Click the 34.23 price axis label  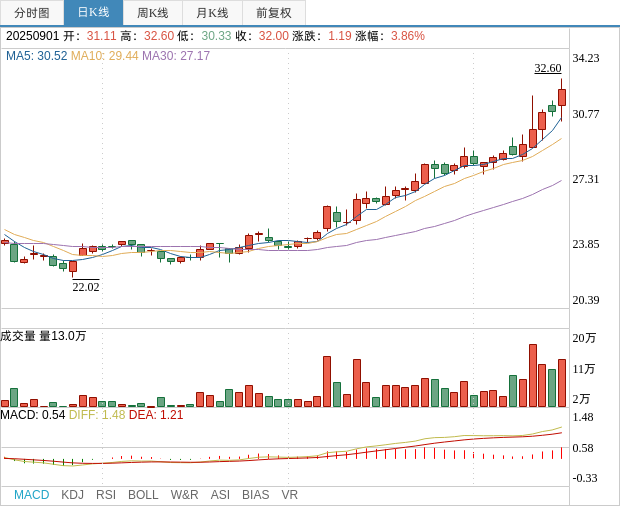586,58
